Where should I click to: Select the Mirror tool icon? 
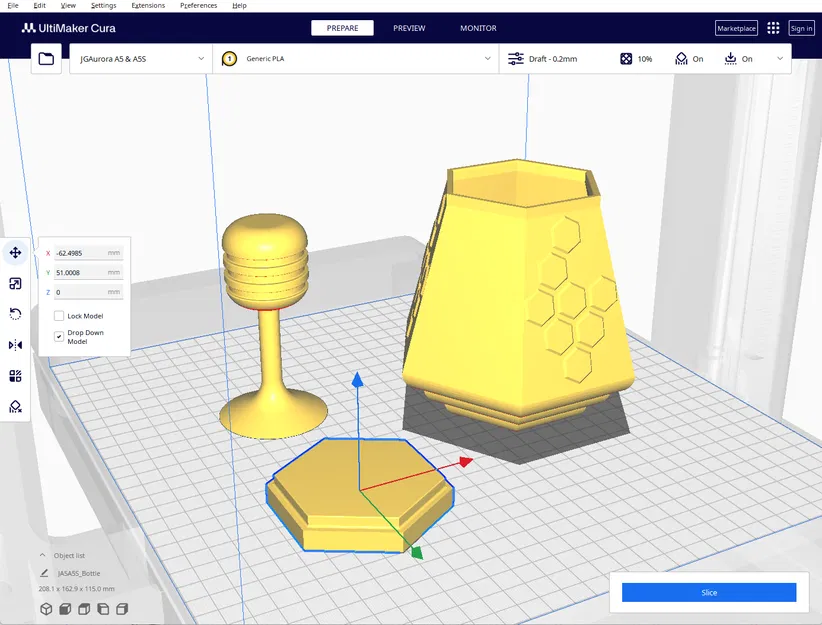15,345
